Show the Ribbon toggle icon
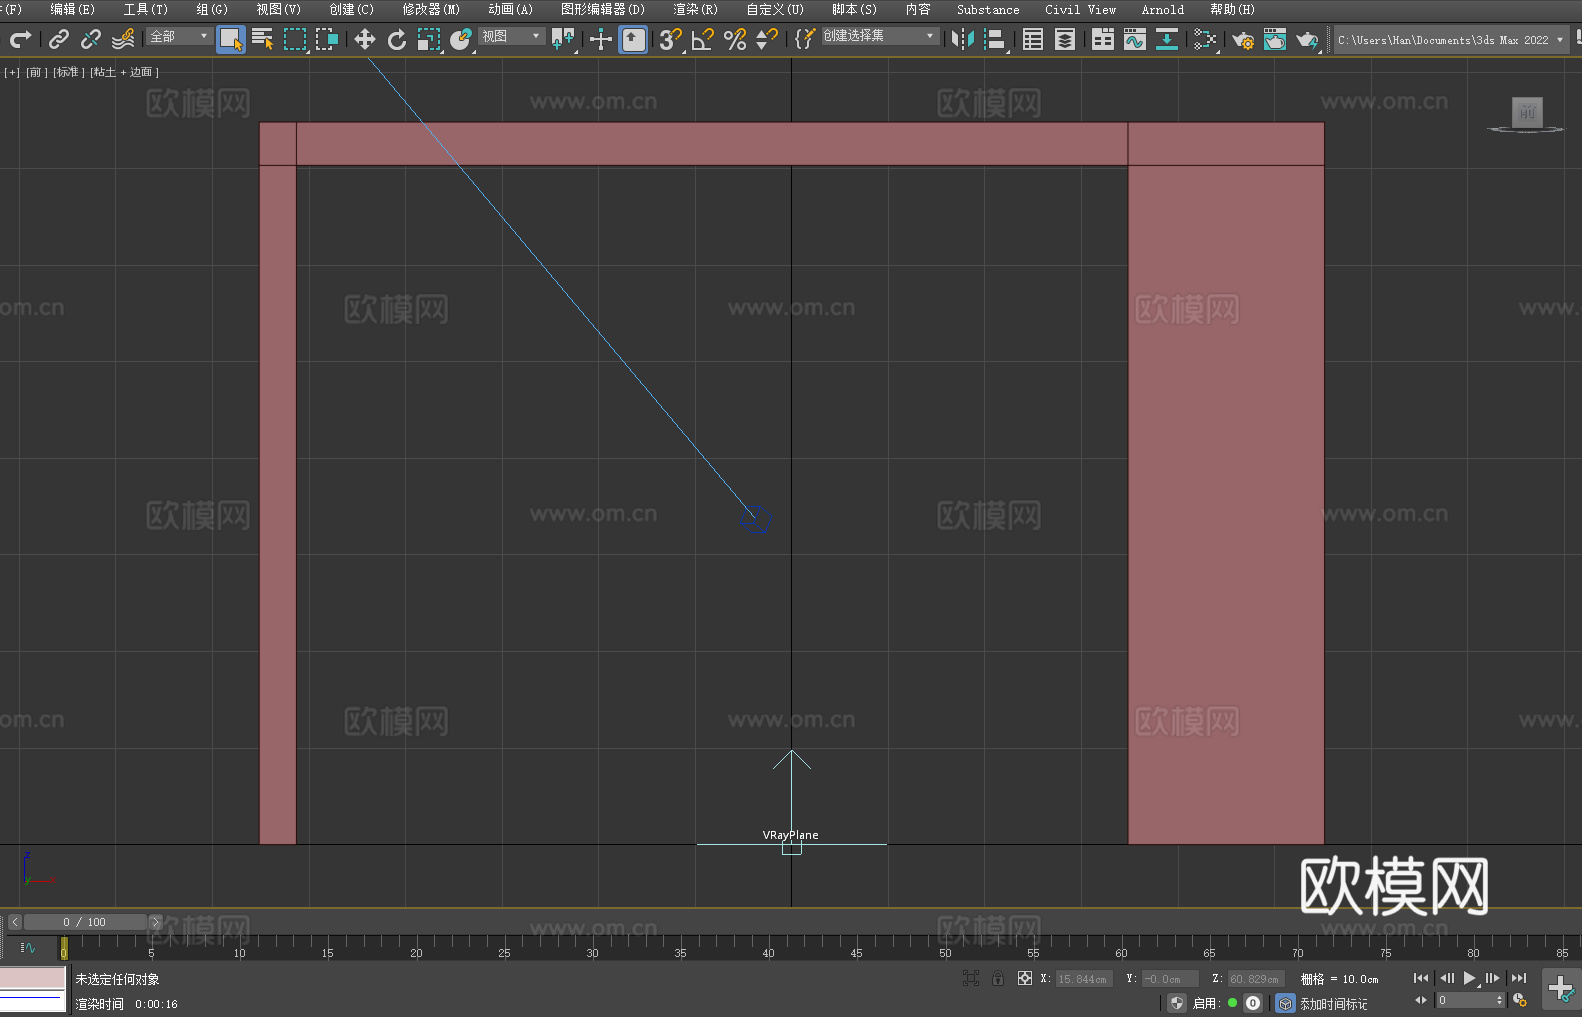 pos(1103,39)
